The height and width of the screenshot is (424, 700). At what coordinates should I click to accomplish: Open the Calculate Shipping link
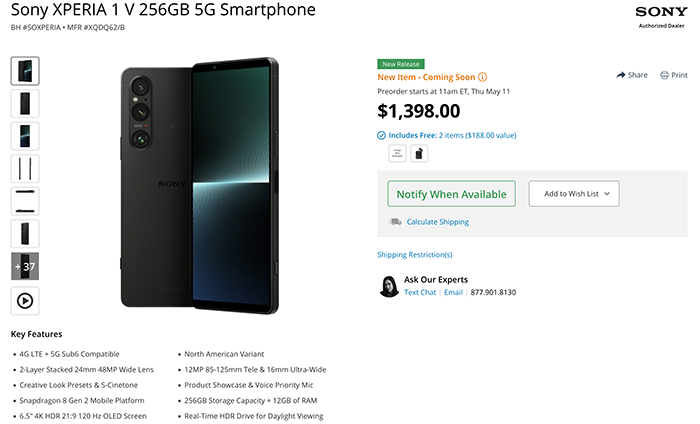pos(437,222)
